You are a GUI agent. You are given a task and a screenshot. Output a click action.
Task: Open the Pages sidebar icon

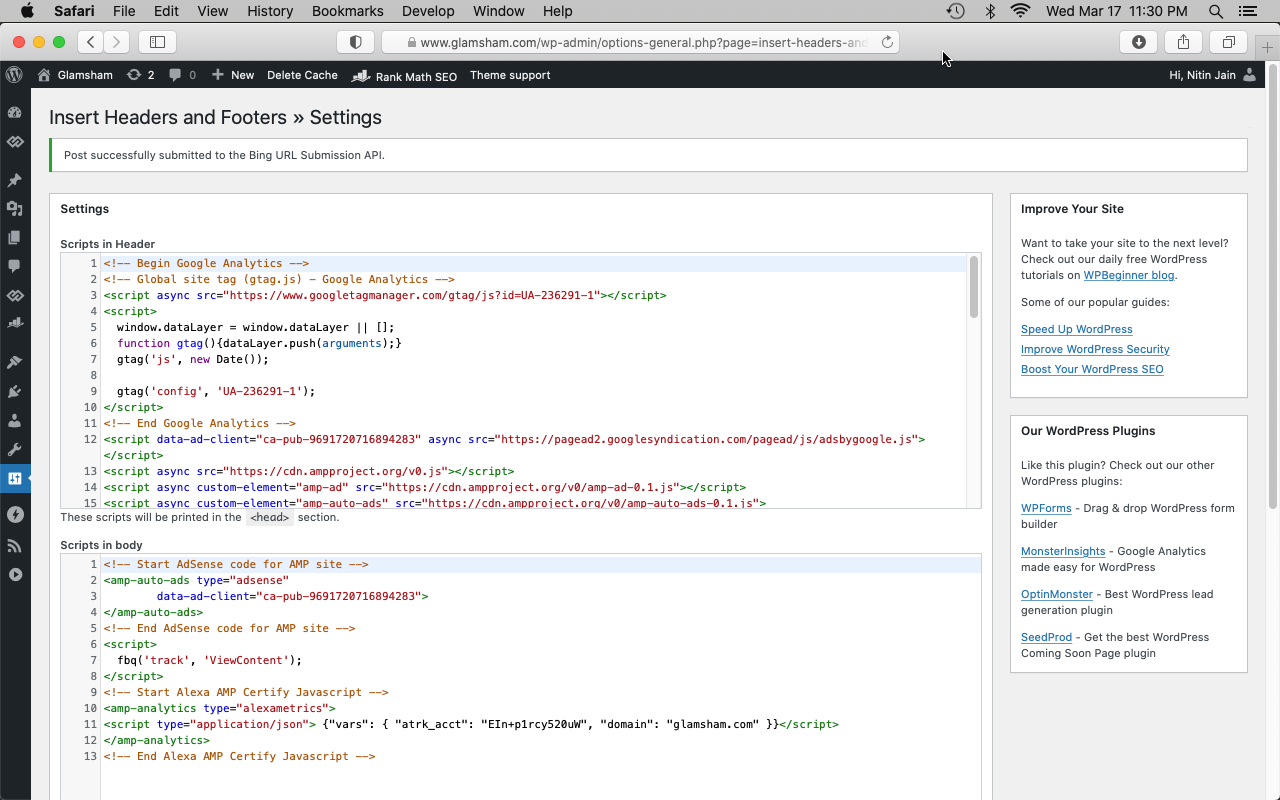pos(14,238)
